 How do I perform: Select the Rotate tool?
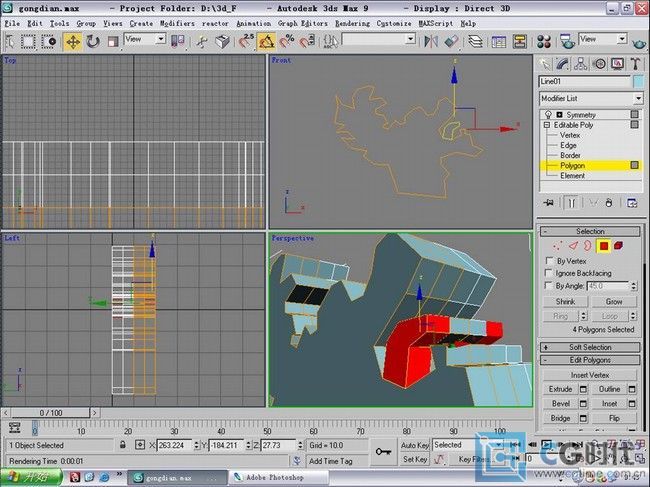(x=93, y=41)
